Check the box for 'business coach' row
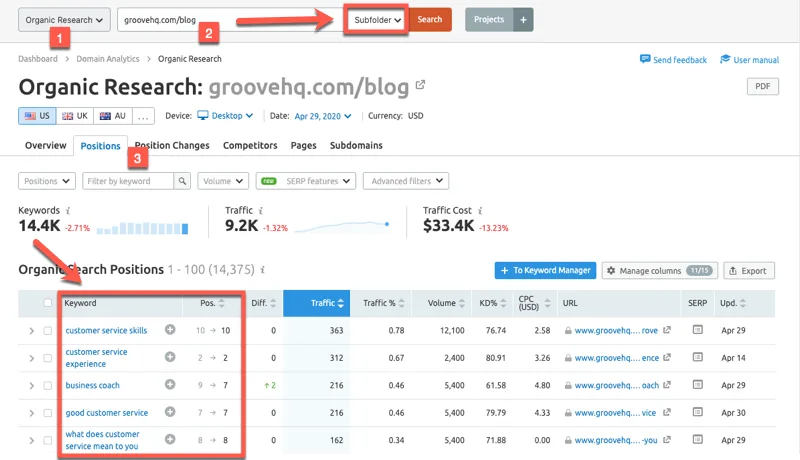Screen dimensions: 800x460 click(x=47, y=386)
